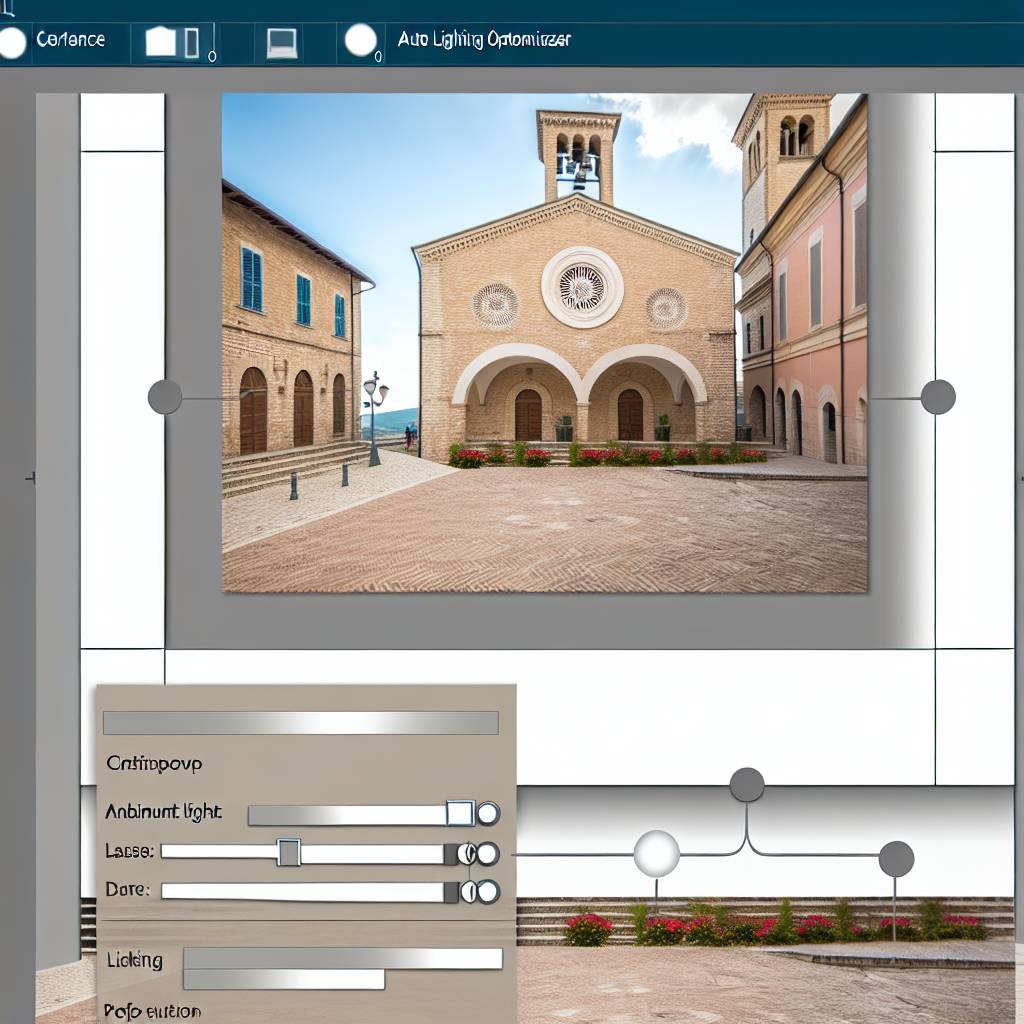This screenshot has height=1024, width=1024.
Task: Open the gradient bar at top of panel
Action: point(300,723)
